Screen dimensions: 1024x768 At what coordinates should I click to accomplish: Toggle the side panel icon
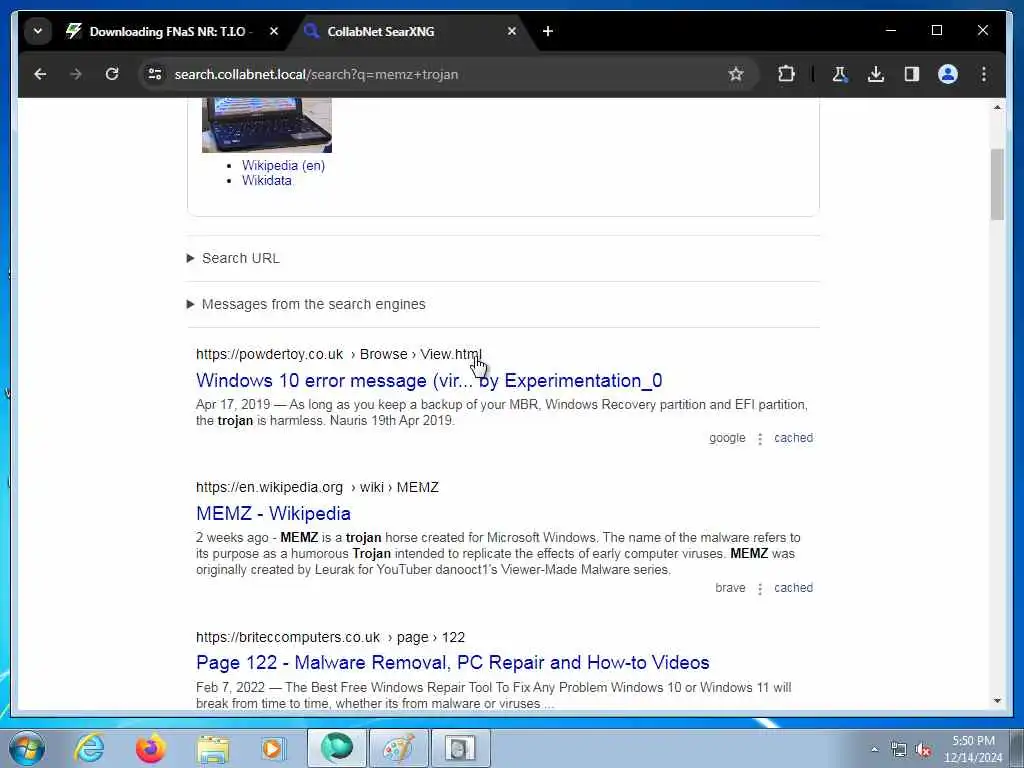pyautogui.click(x=912, y=74)
